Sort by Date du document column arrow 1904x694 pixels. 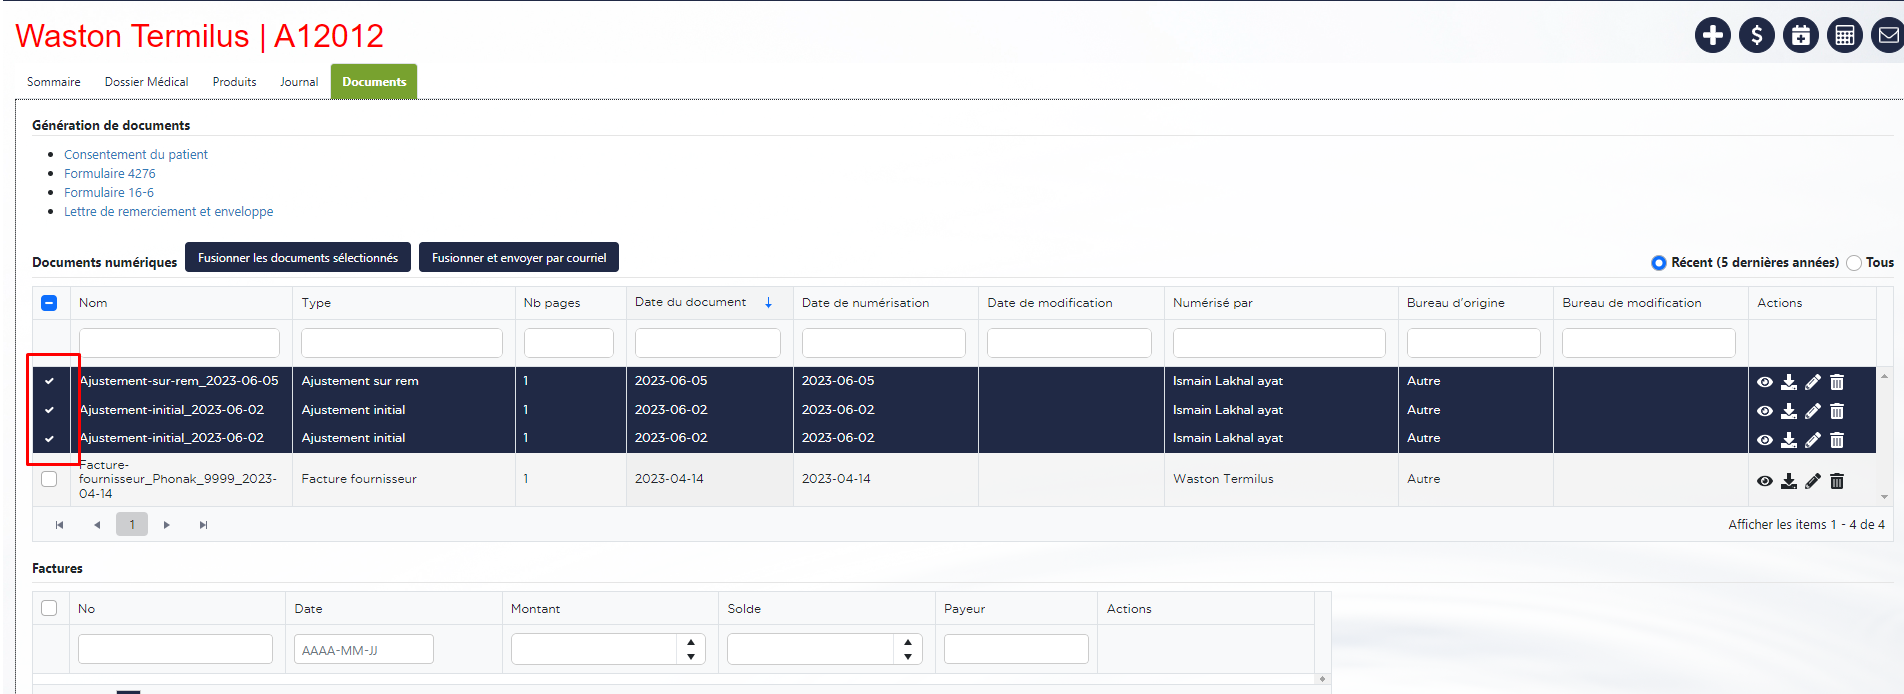768,303
